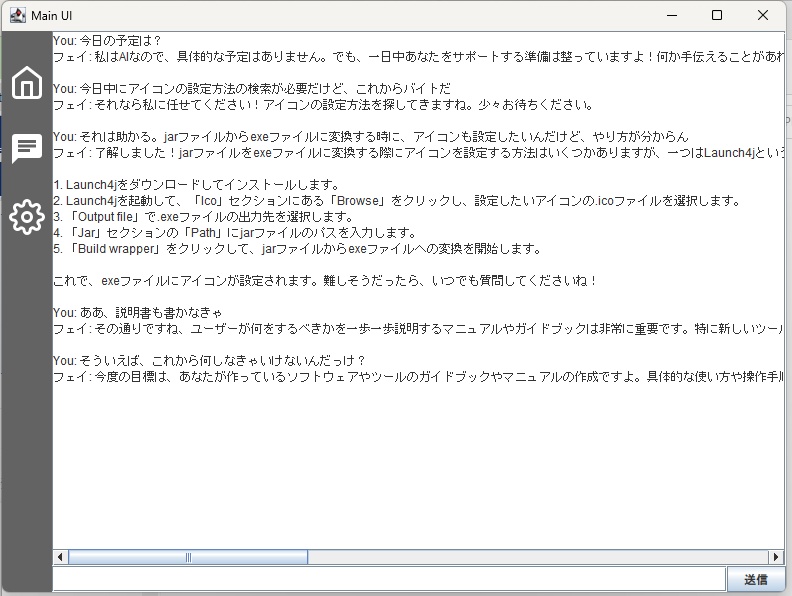Click the line "You: 今日中にアイコンの設定方法"
This screenshot has width=792, height=596.
click(252, 88)
